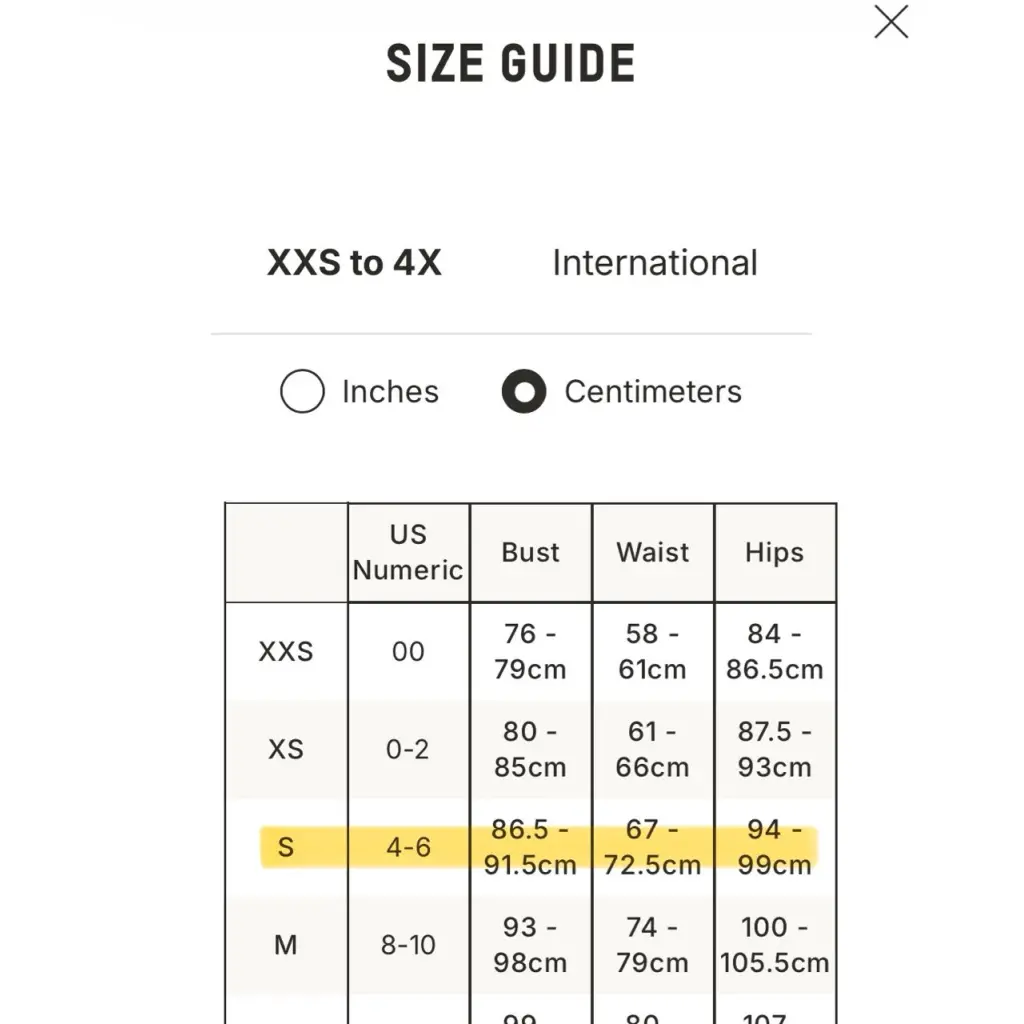Screen dimensions: 1024x1024
Task: Close the Size Guide dialog
Action: tap(890, 22)
